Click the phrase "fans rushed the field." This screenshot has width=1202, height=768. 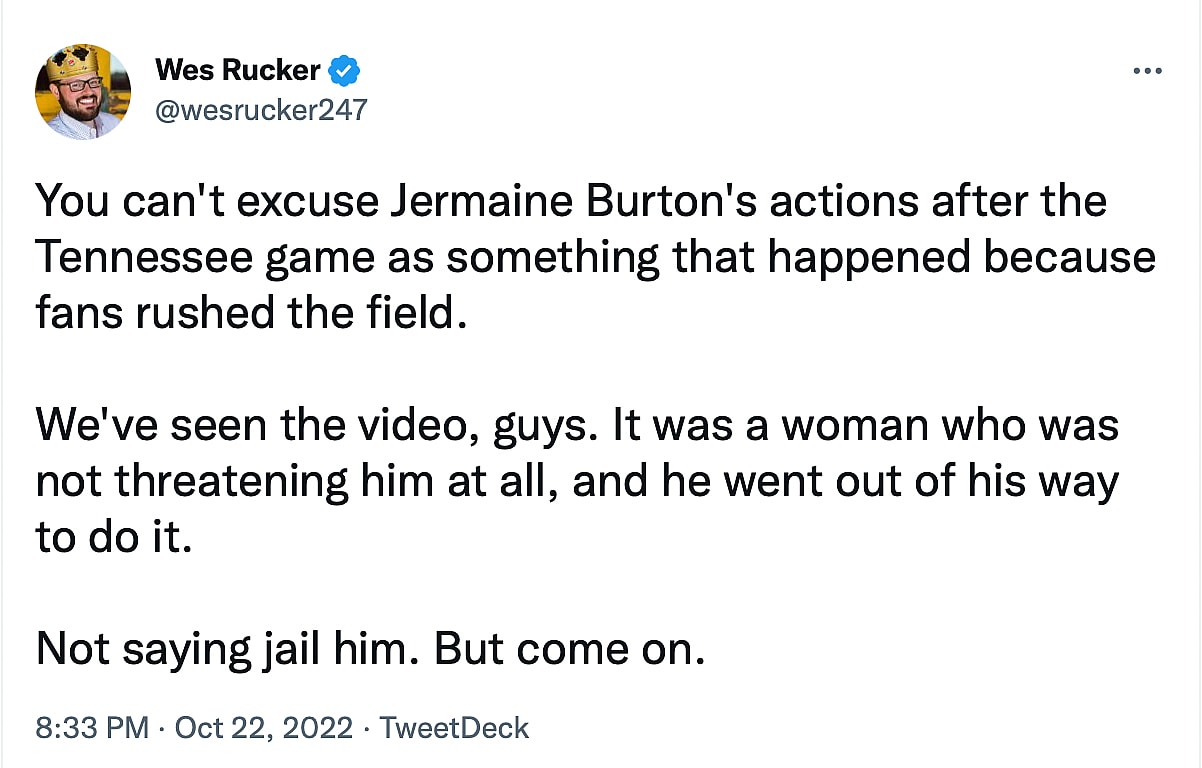252,313
